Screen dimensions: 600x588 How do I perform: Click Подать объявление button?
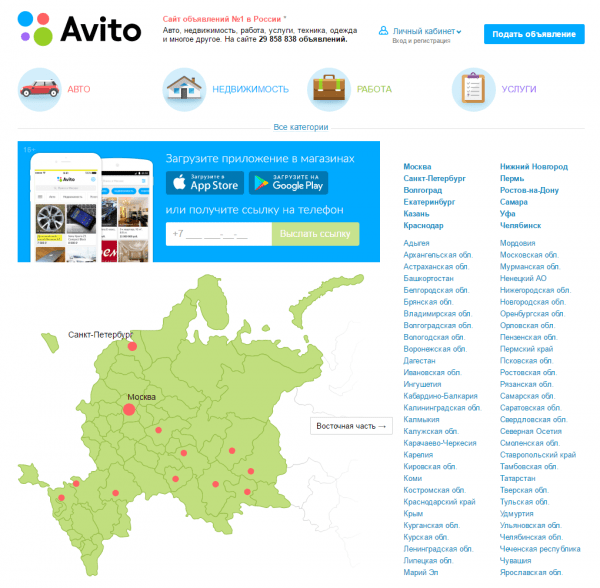pos(534,34)
